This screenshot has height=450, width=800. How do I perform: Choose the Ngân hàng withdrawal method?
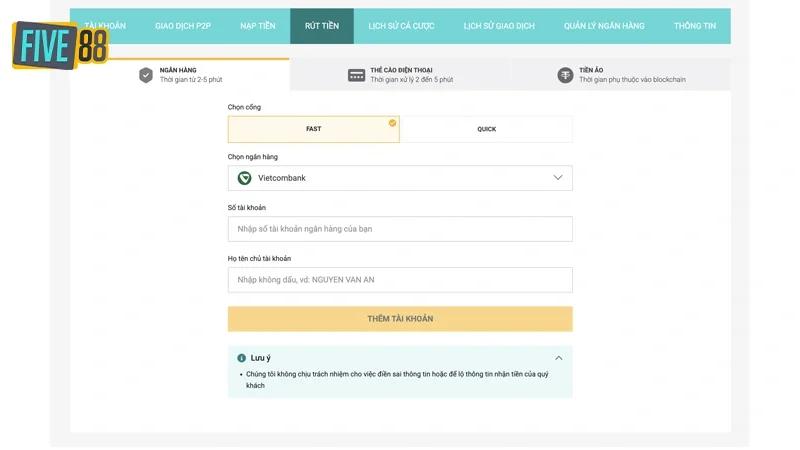tap(180, 75)
